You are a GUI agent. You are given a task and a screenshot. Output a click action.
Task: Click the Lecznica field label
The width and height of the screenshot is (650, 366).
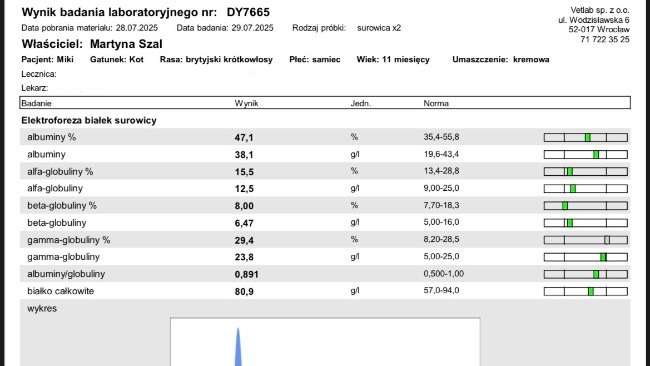[x=39, y=74]
